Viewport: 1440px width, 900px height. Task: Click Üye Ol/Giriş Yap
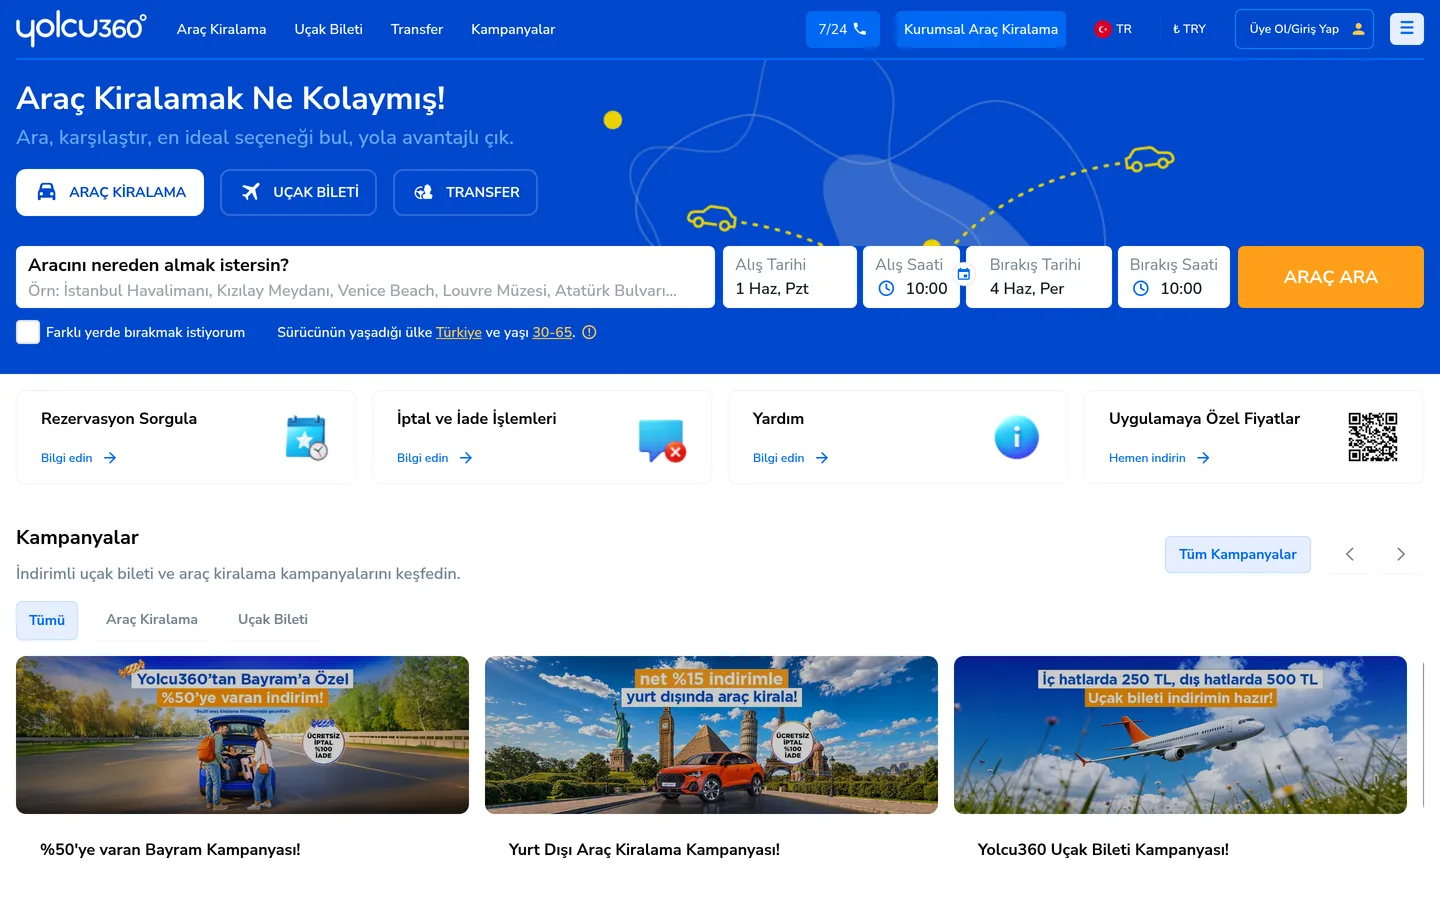pyautogui.click(x=1304, y=29)
